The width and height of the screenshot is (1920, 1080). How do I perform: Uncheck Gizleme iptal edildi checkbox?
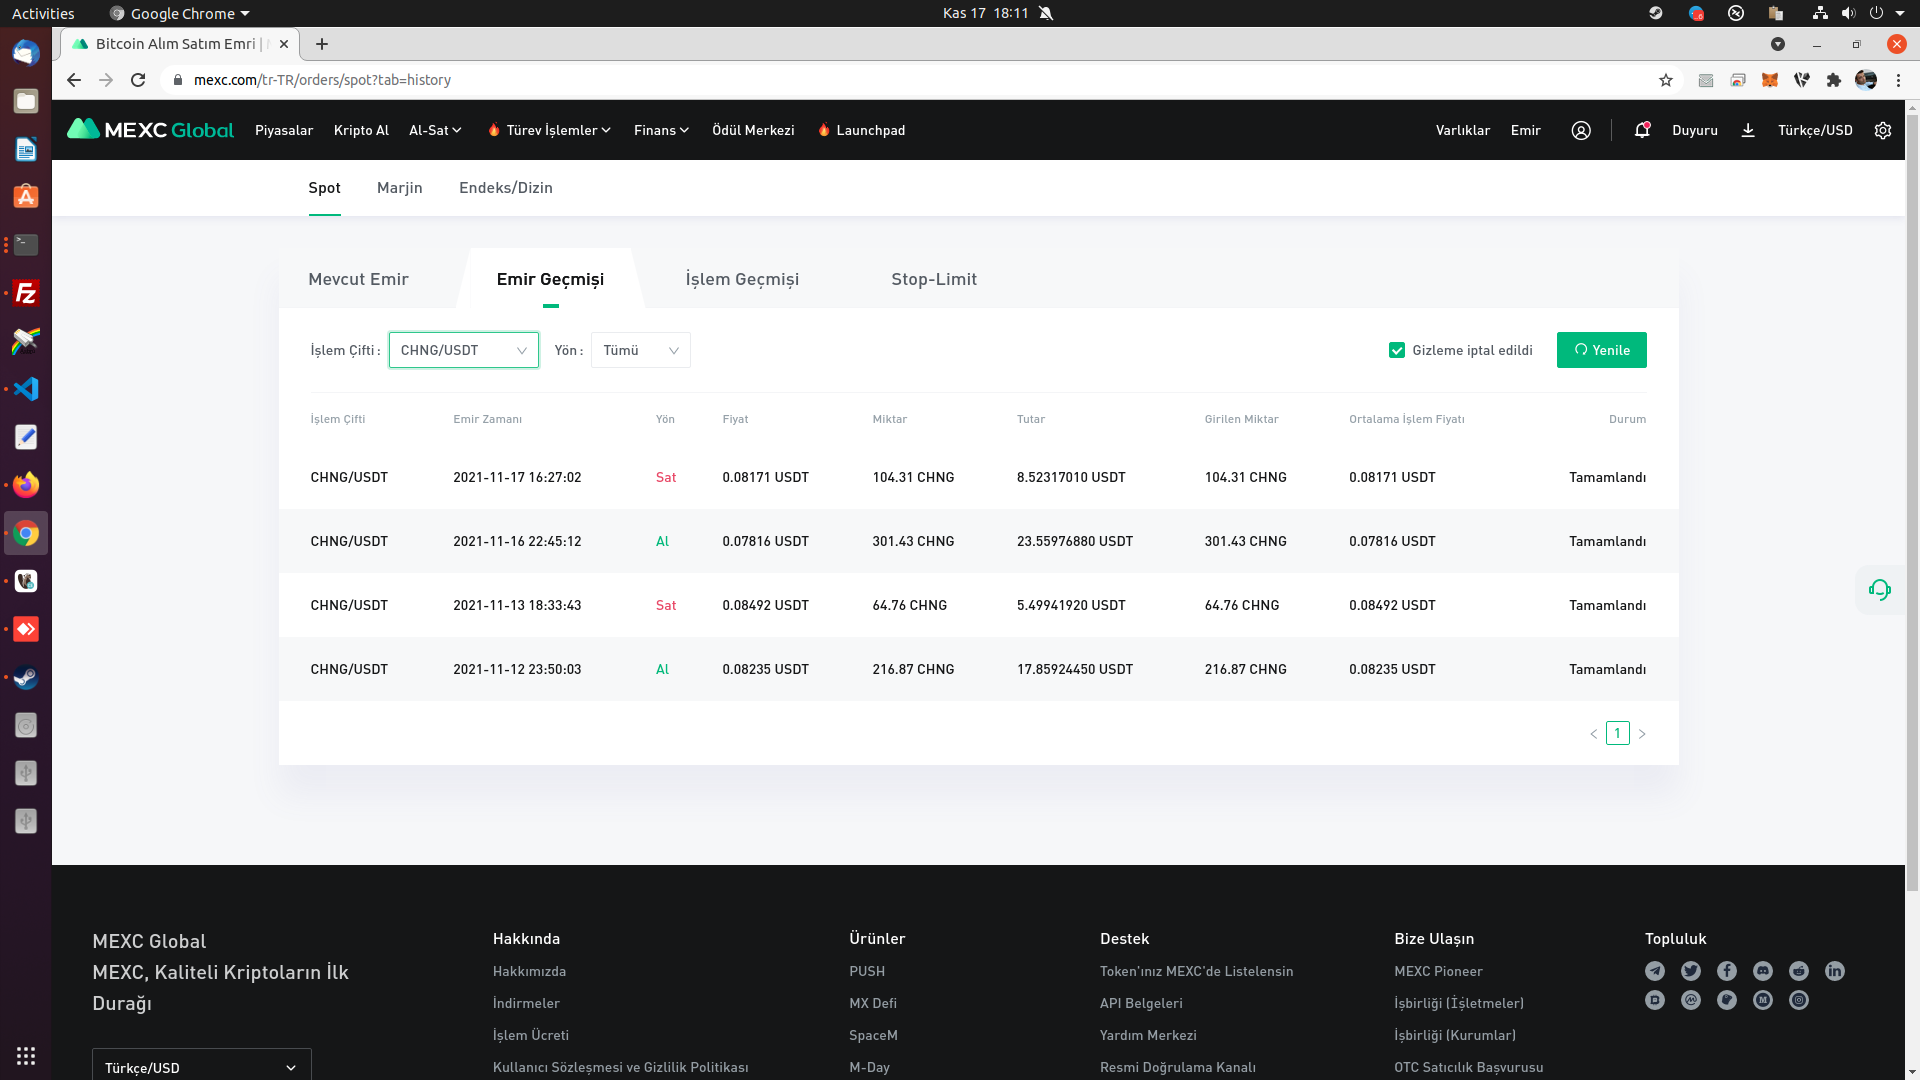tap(1397, 350)
